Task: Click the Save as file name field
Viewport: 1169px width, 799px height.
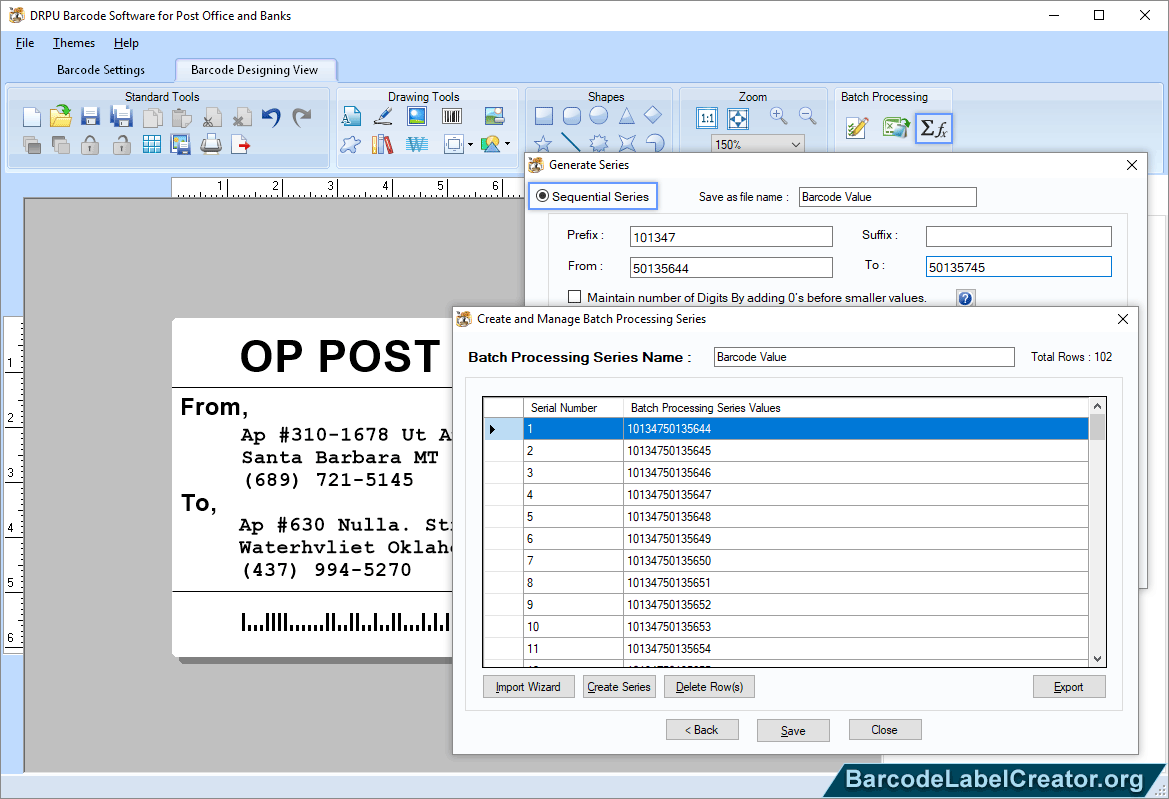Action: (x=887, y=197)
